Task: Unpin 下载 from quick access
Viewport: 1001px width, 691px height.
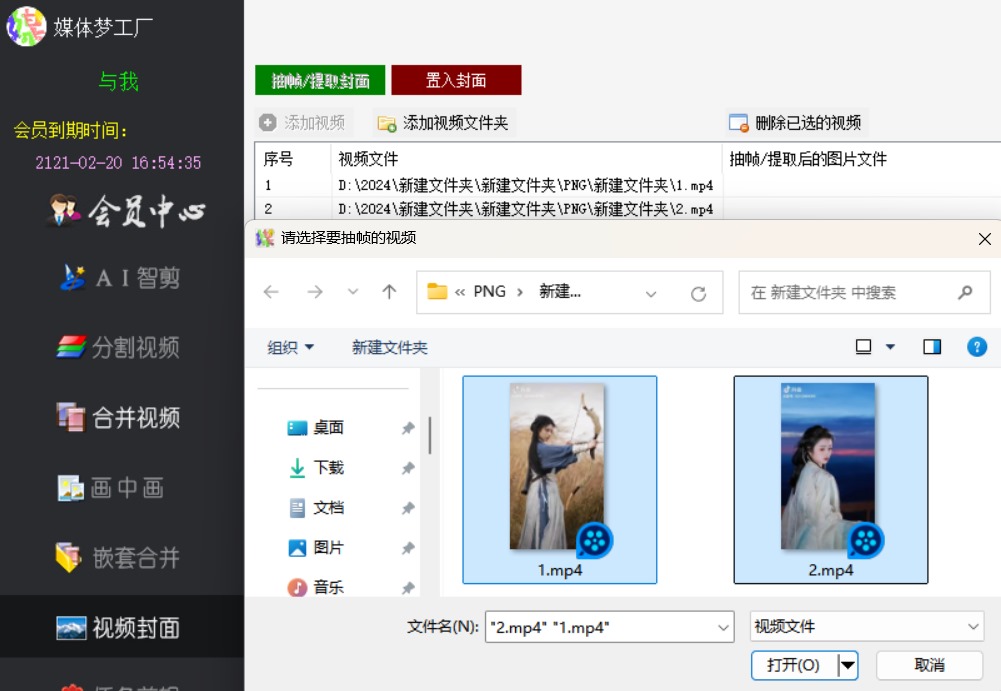Action: (409, 468)
